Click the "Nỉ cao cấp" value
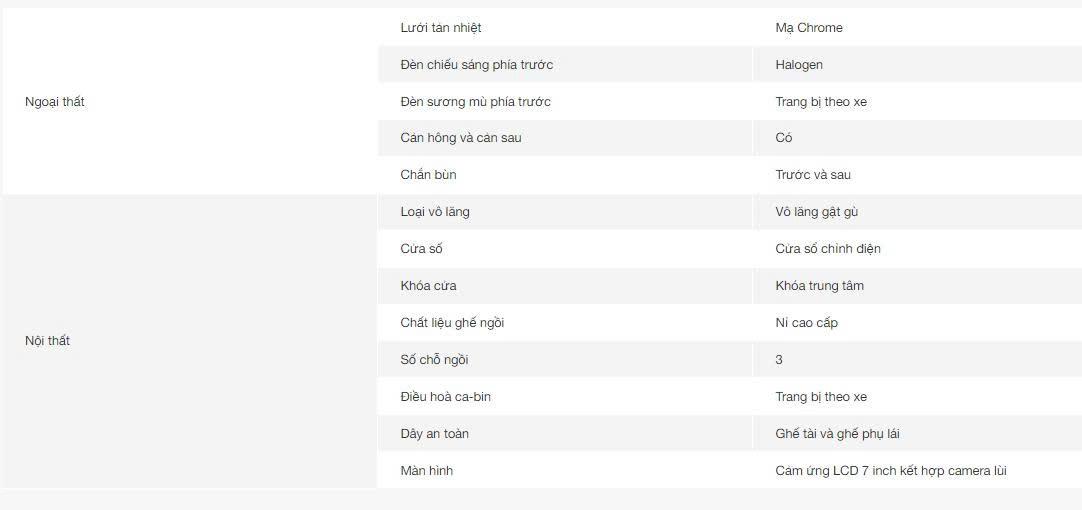 coord(807,323)
